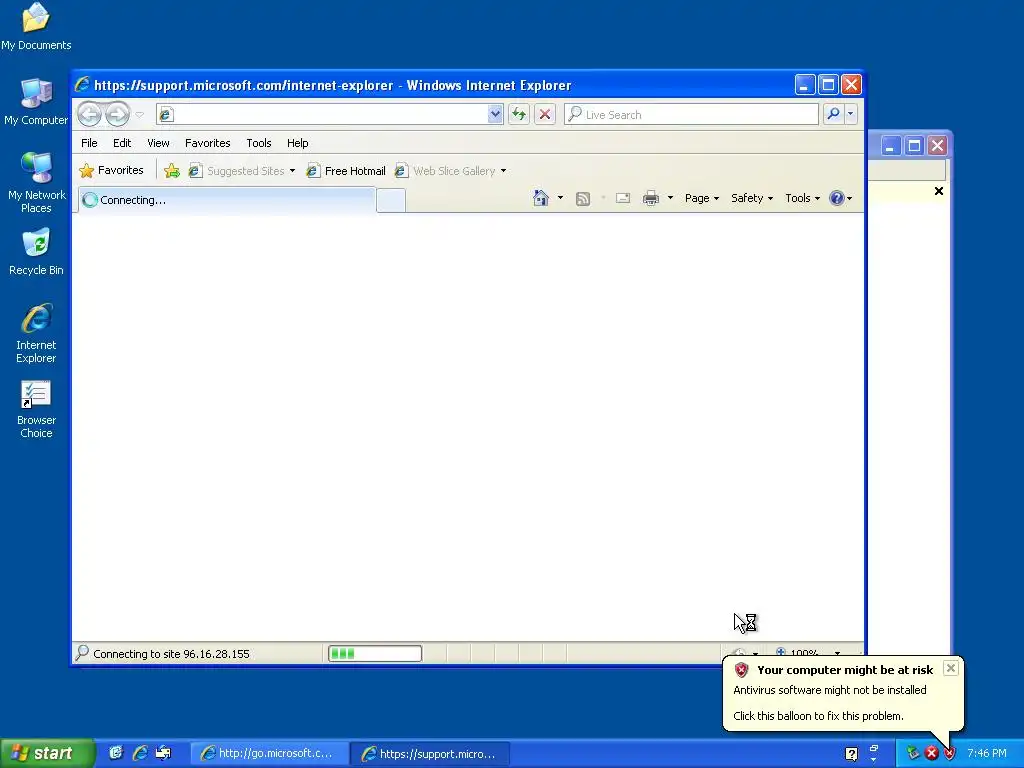Open search provider dropdown arrow

coord(850,114)
